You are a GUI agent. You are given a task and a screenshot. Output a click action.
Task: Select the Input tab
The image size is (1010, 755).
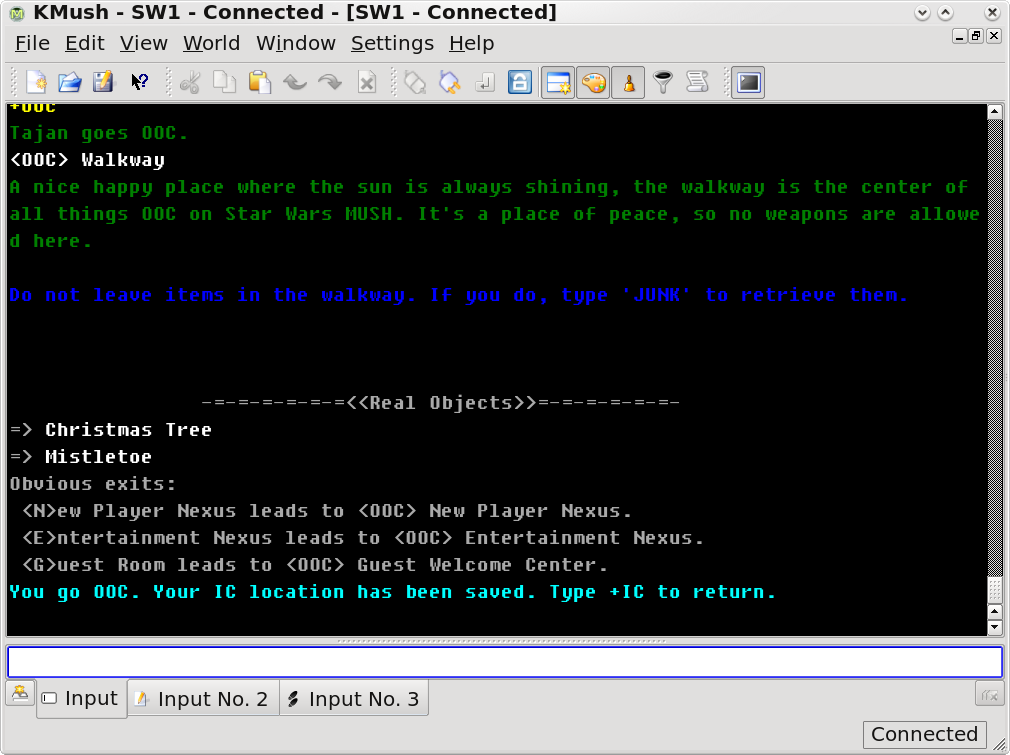click(81, 698)
